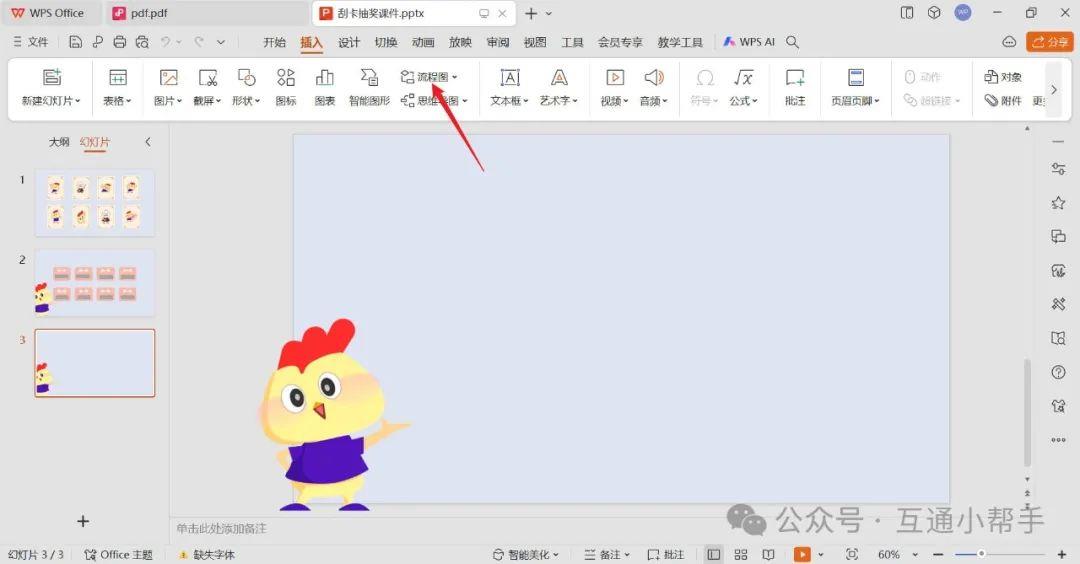Open the Formula (公式) tool

pyautogui.click(x=743, y=87)
